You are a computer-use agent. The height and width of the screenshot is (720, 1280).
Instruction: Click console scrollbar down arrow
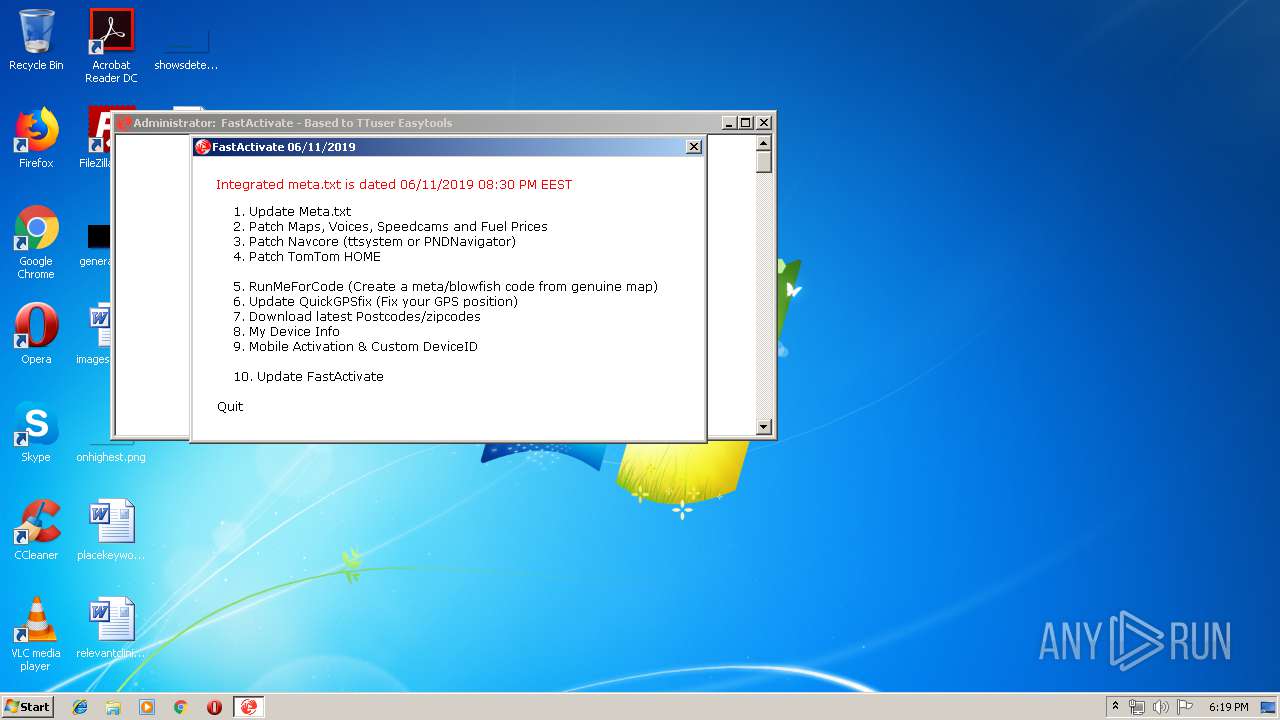tap(764, 427)
